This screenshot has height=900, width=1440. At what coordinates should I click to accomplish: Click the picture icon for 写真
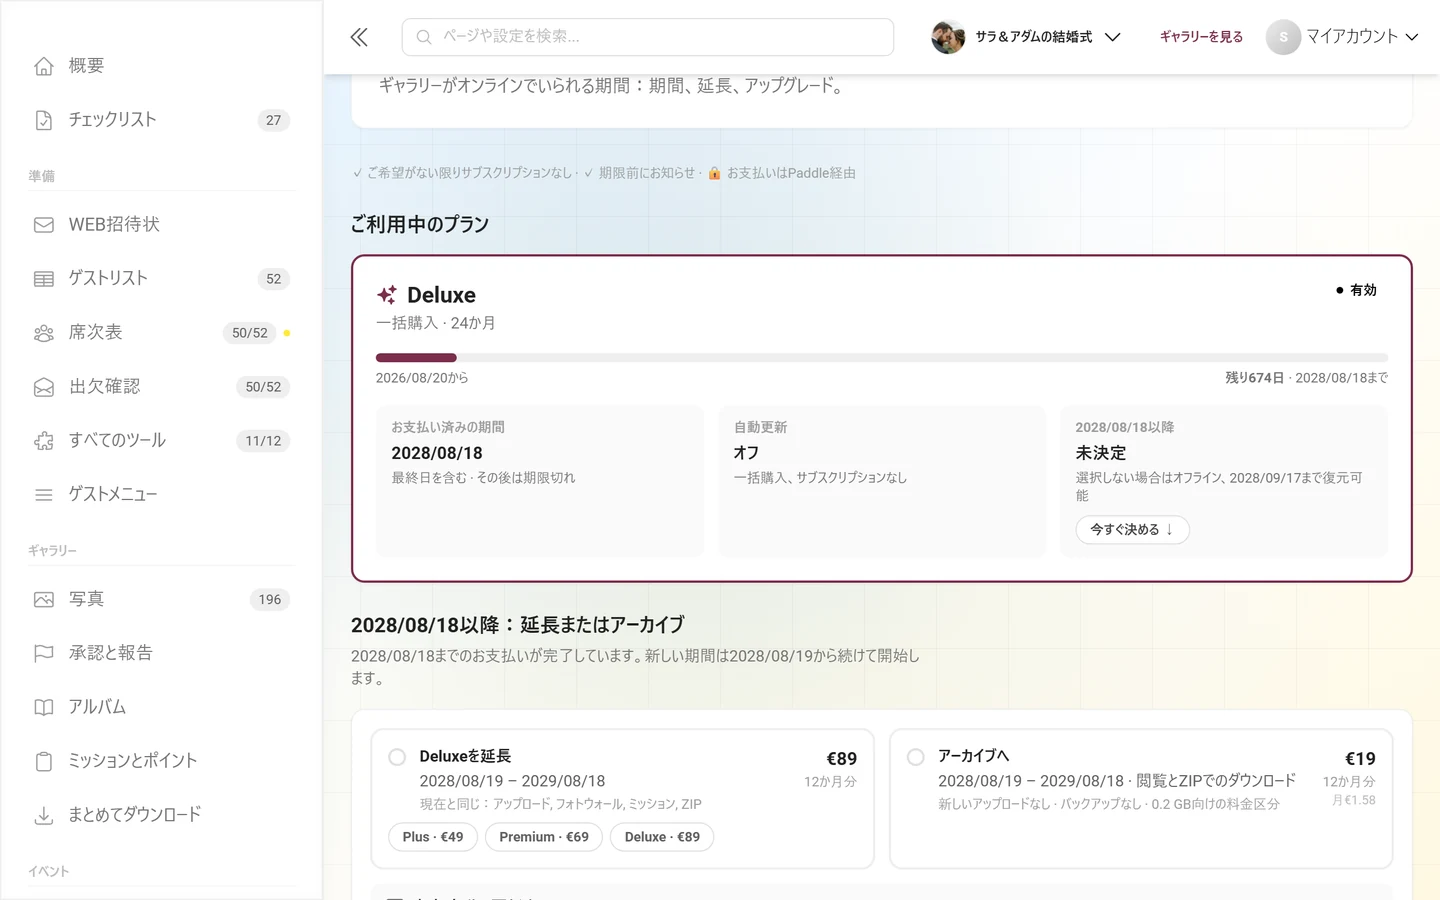(44, 600)
